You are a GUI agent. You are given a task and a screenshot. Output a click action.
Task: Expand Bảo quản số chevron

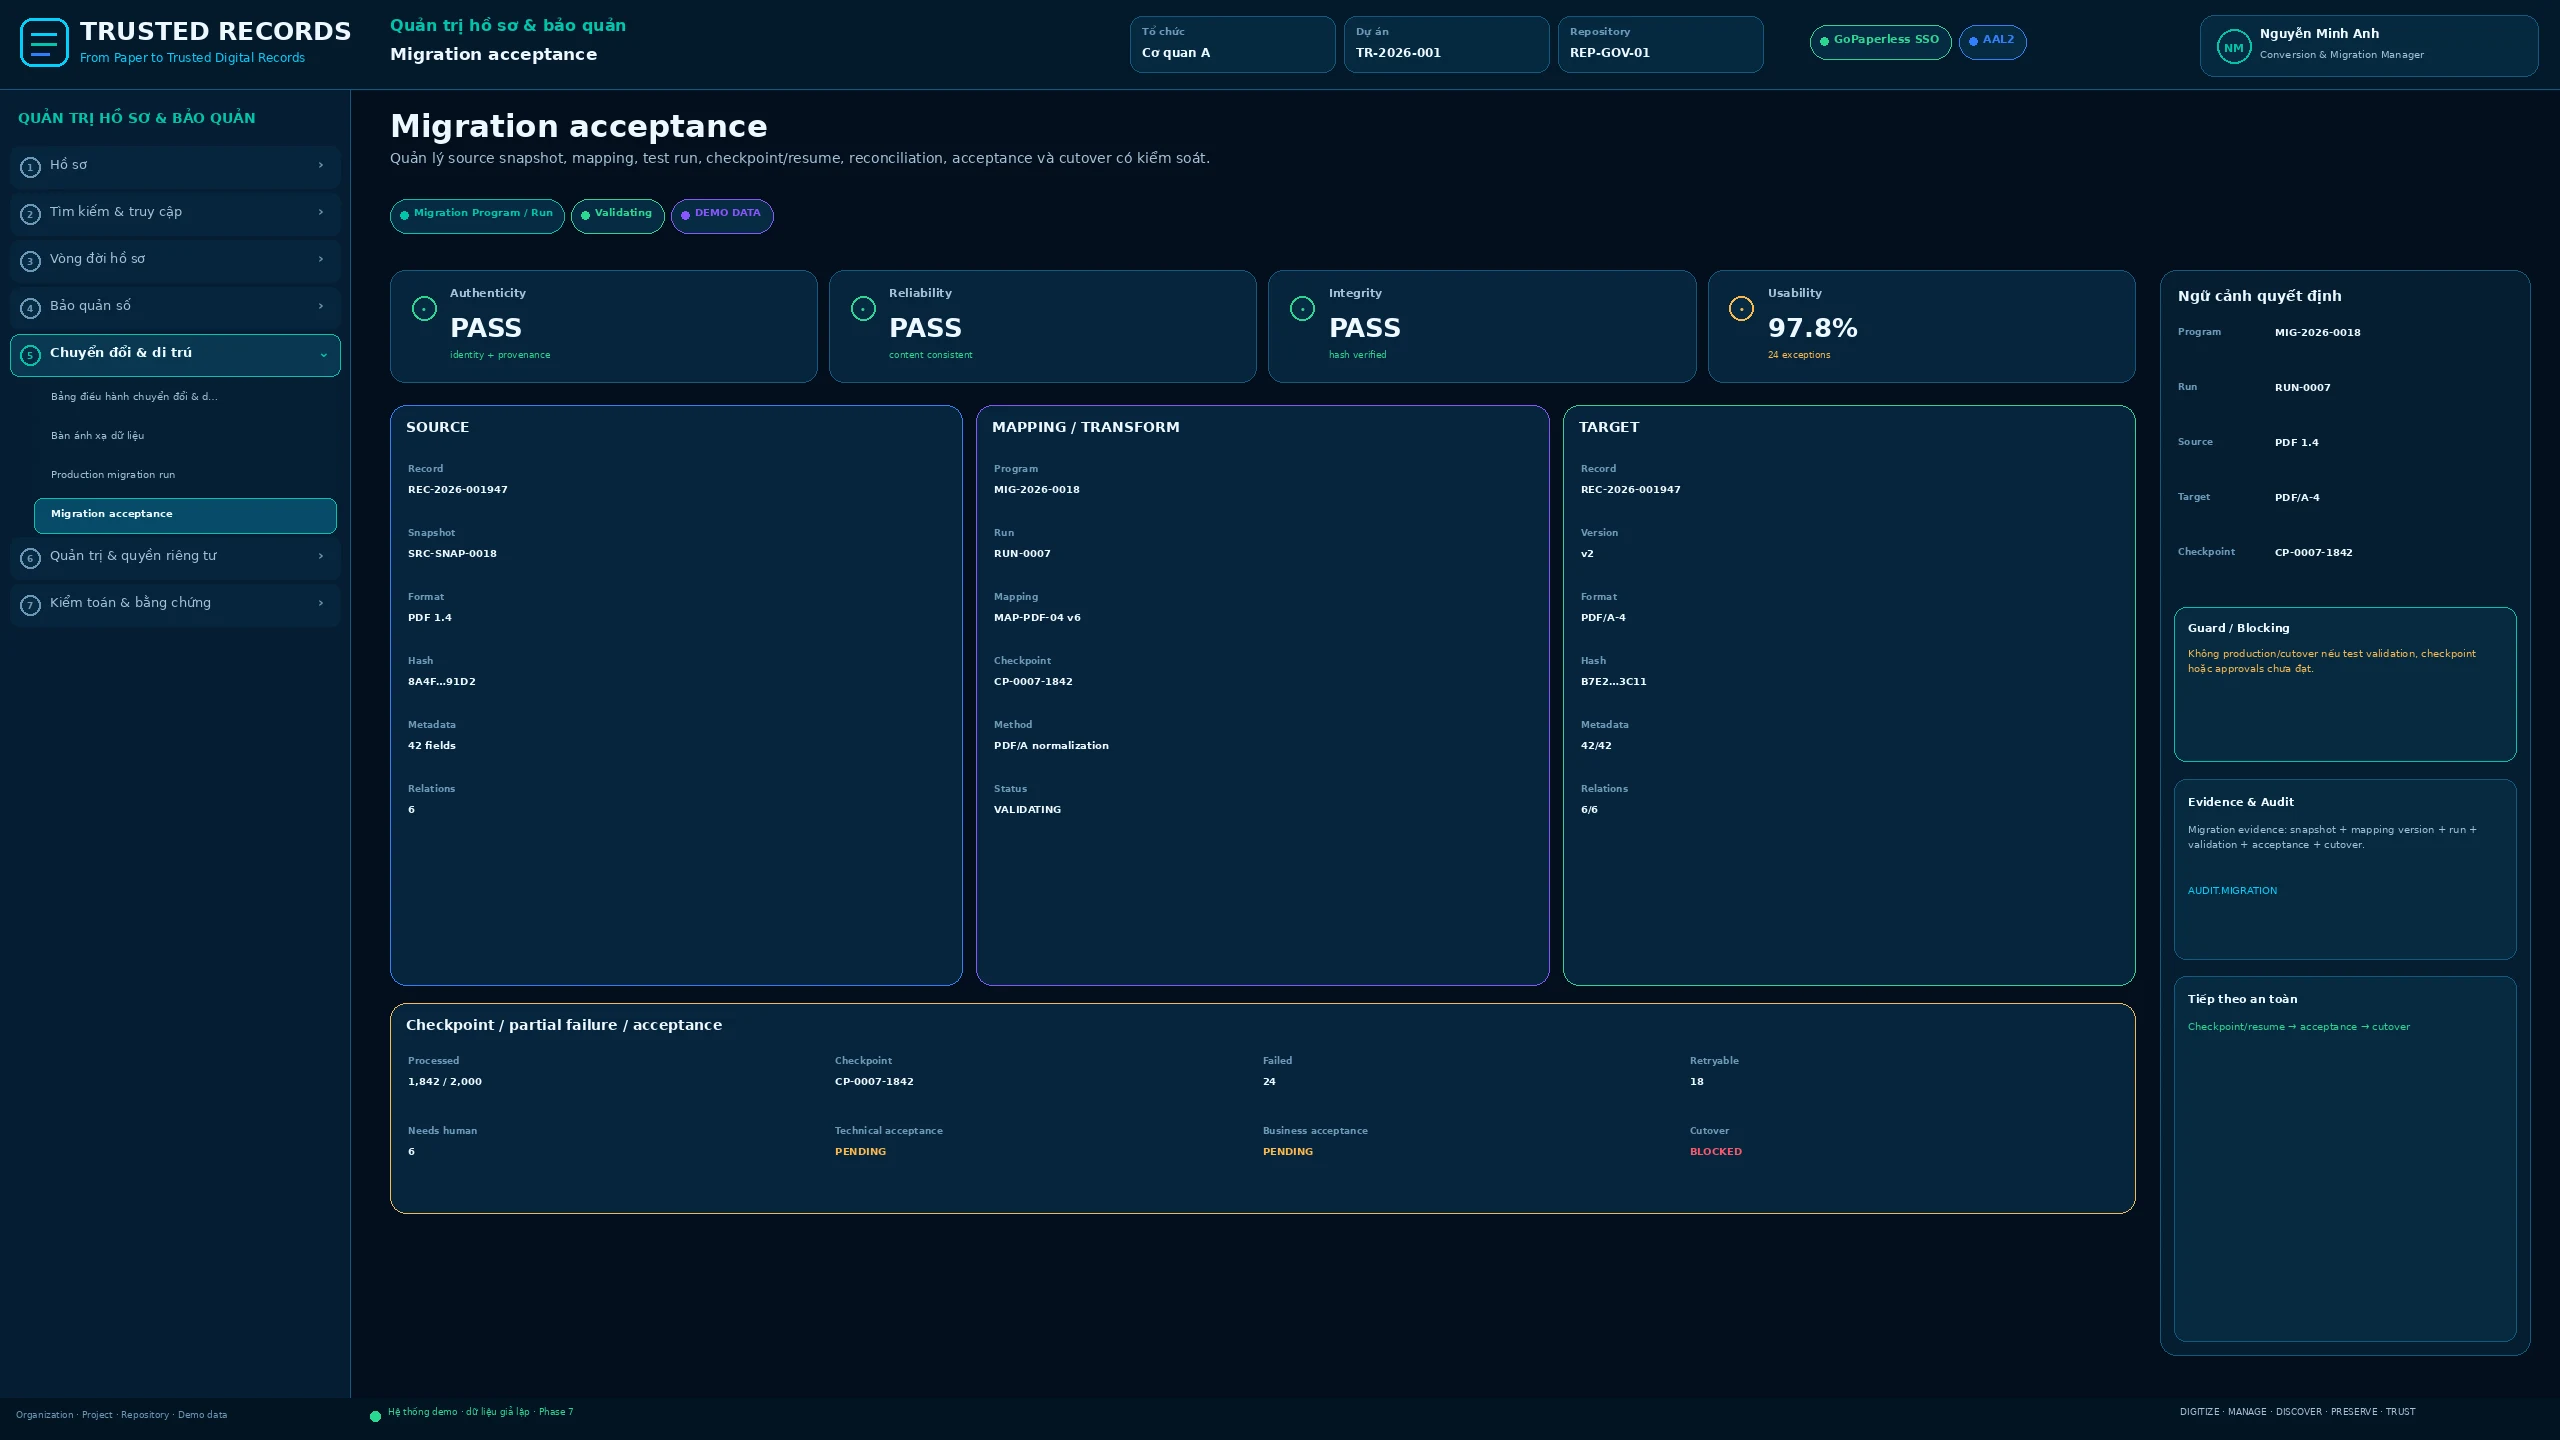pyautogui.click(x=321, y=306)
